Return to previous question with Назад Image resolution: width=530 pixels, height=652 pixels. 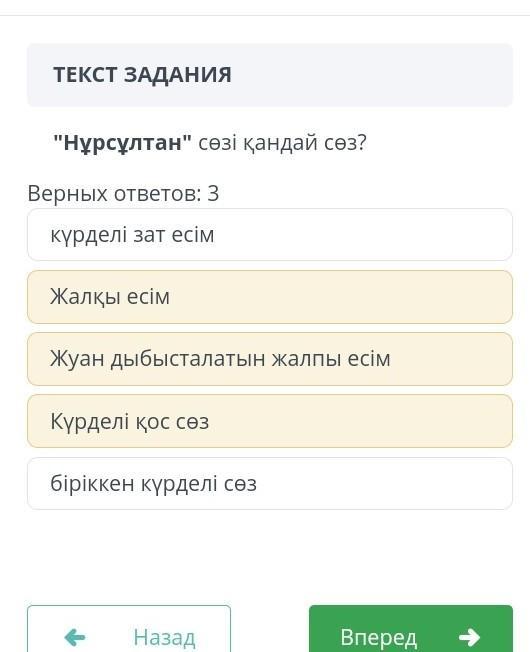(x=129, y=629)
